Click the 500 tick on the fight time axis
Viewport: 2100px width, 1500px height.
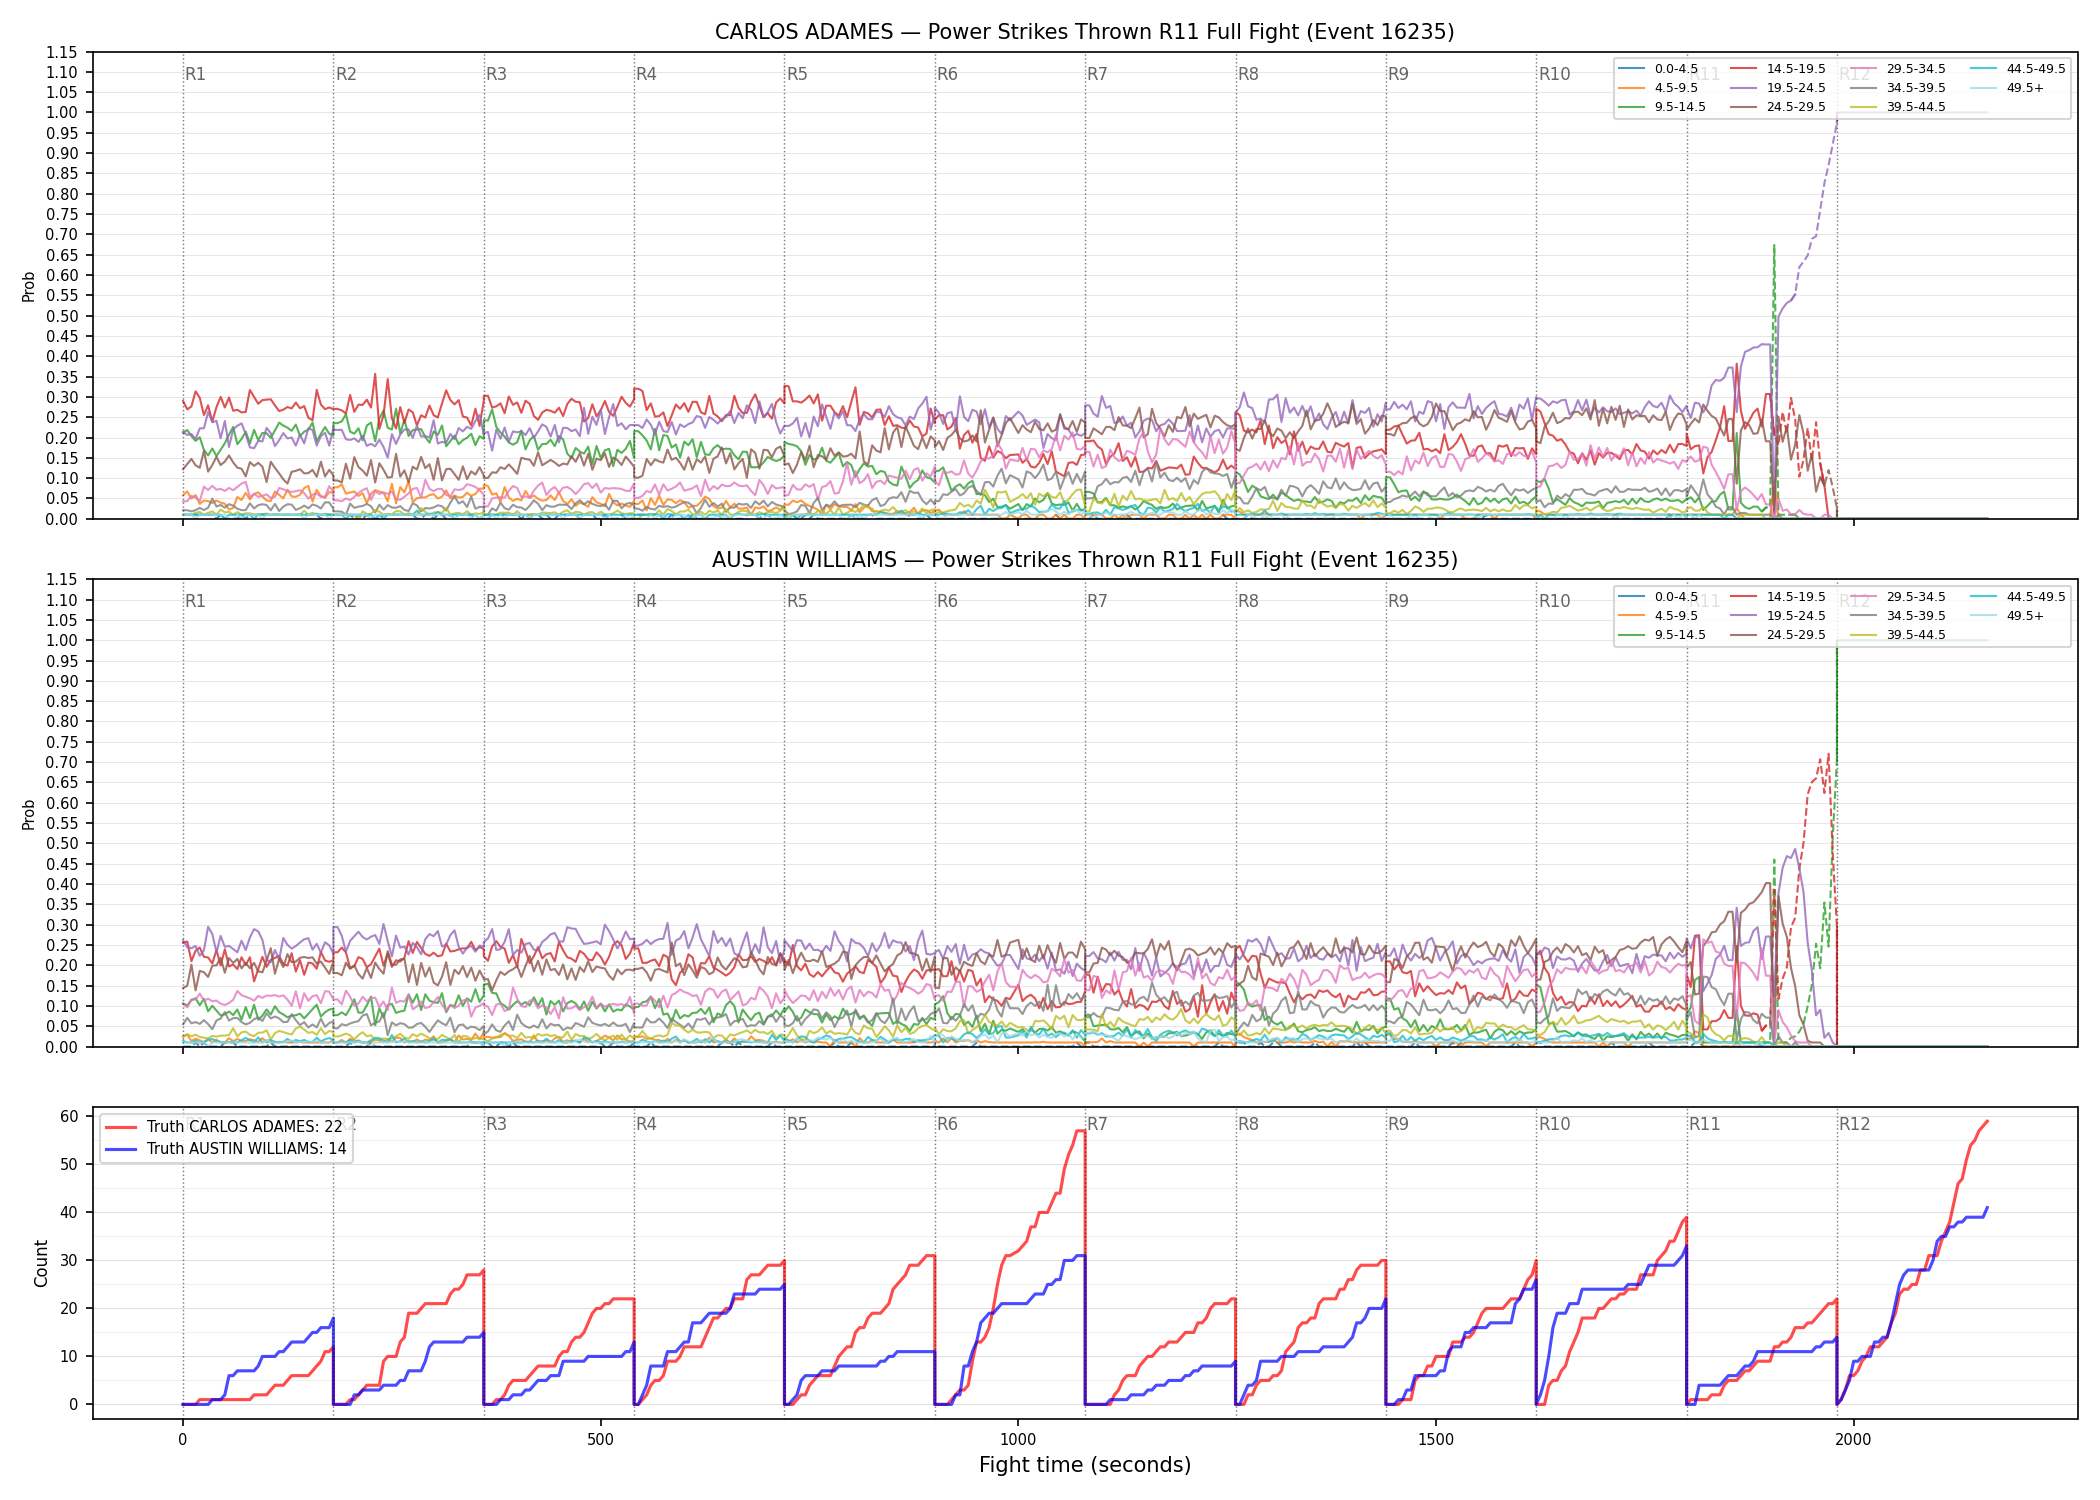600,1440
